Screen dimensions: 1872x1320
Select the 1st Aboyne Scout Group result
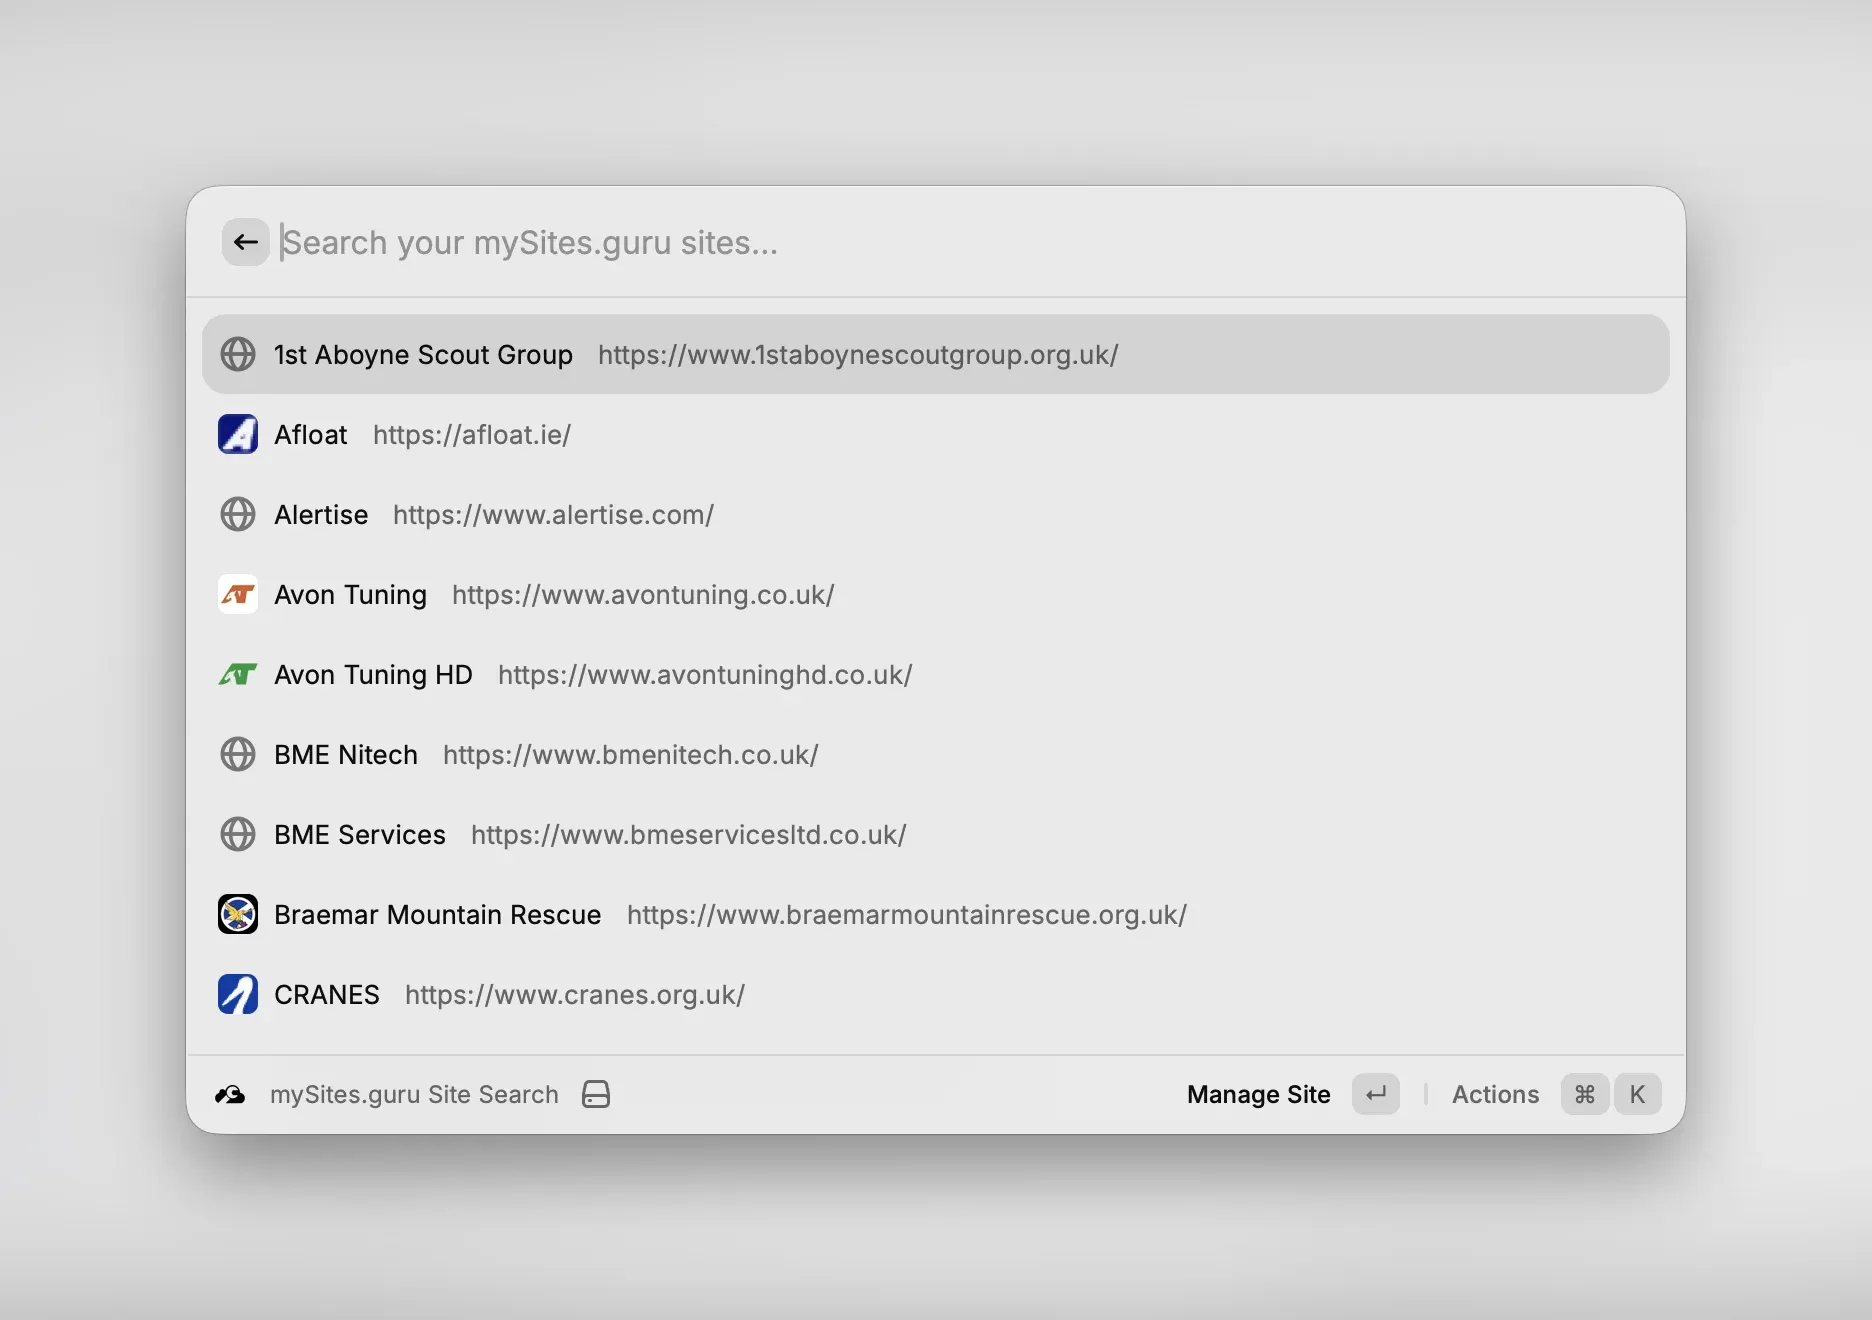[x=700, y=354]
